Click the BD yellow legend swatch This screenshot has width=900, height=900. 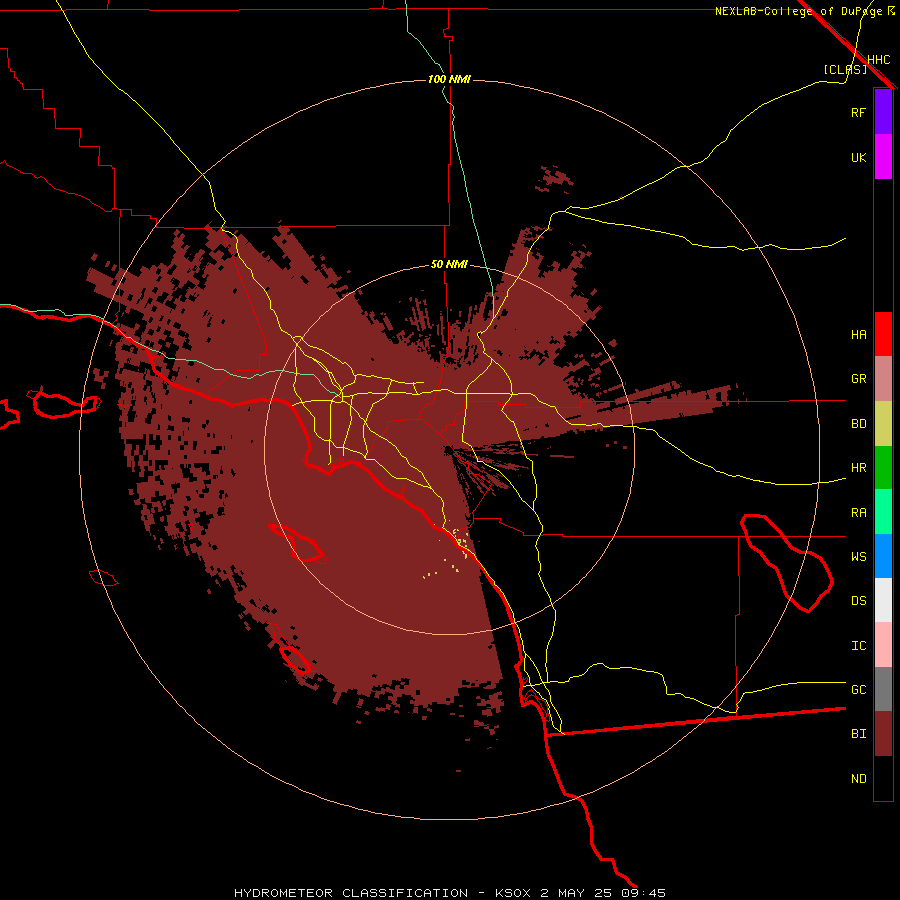883,423
